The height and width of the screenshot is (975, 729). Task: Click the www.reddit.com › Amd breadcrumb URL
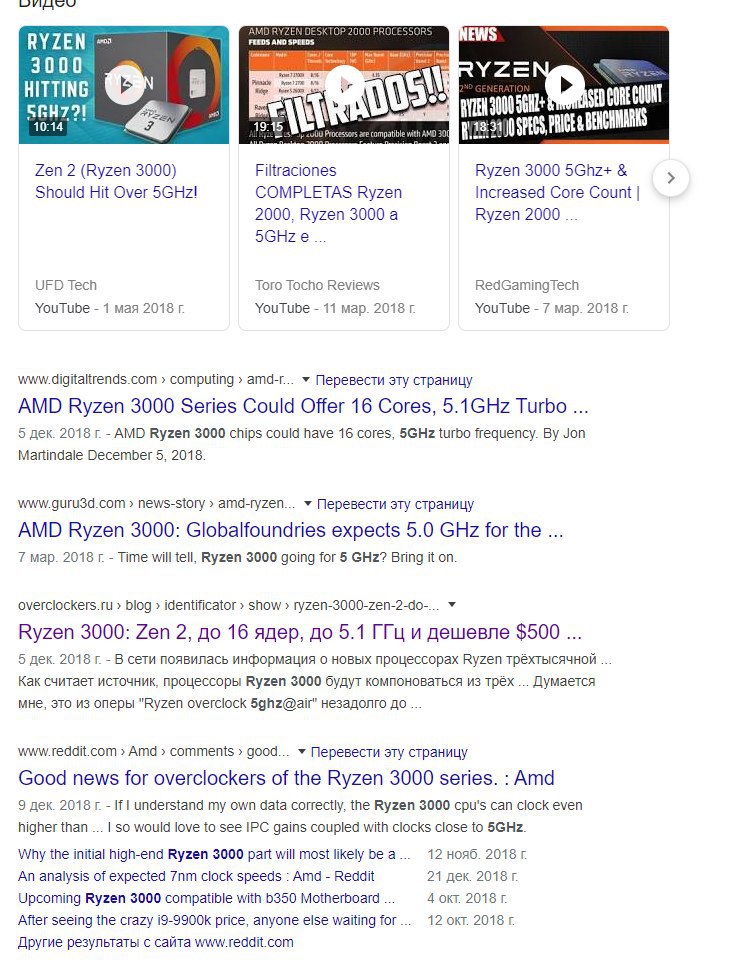pos(154,752)
